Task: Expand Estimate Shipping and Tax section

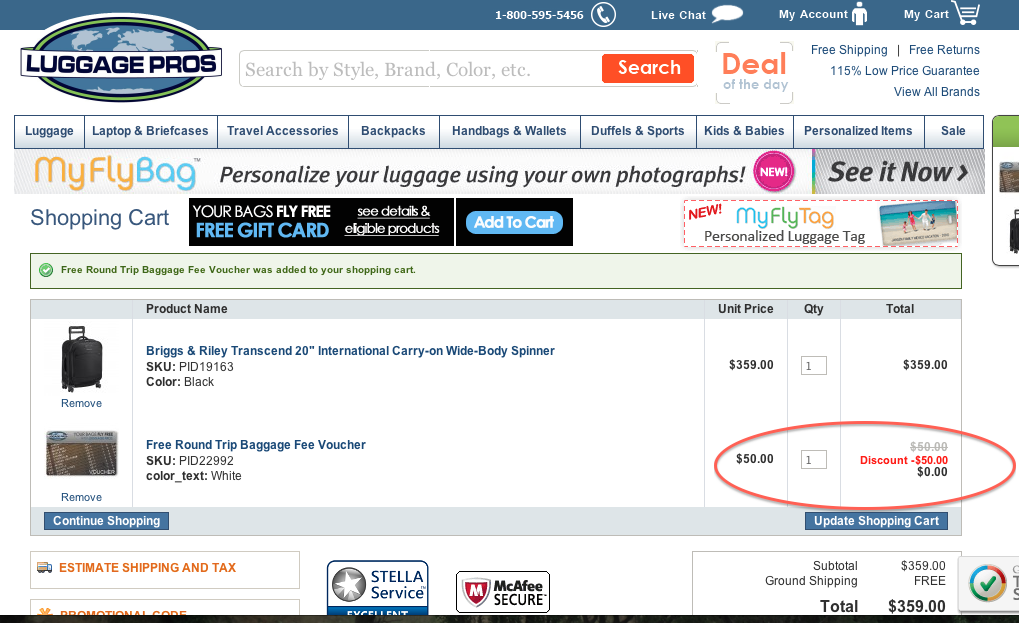Action: pyautogui.click(x=164, y=568)
